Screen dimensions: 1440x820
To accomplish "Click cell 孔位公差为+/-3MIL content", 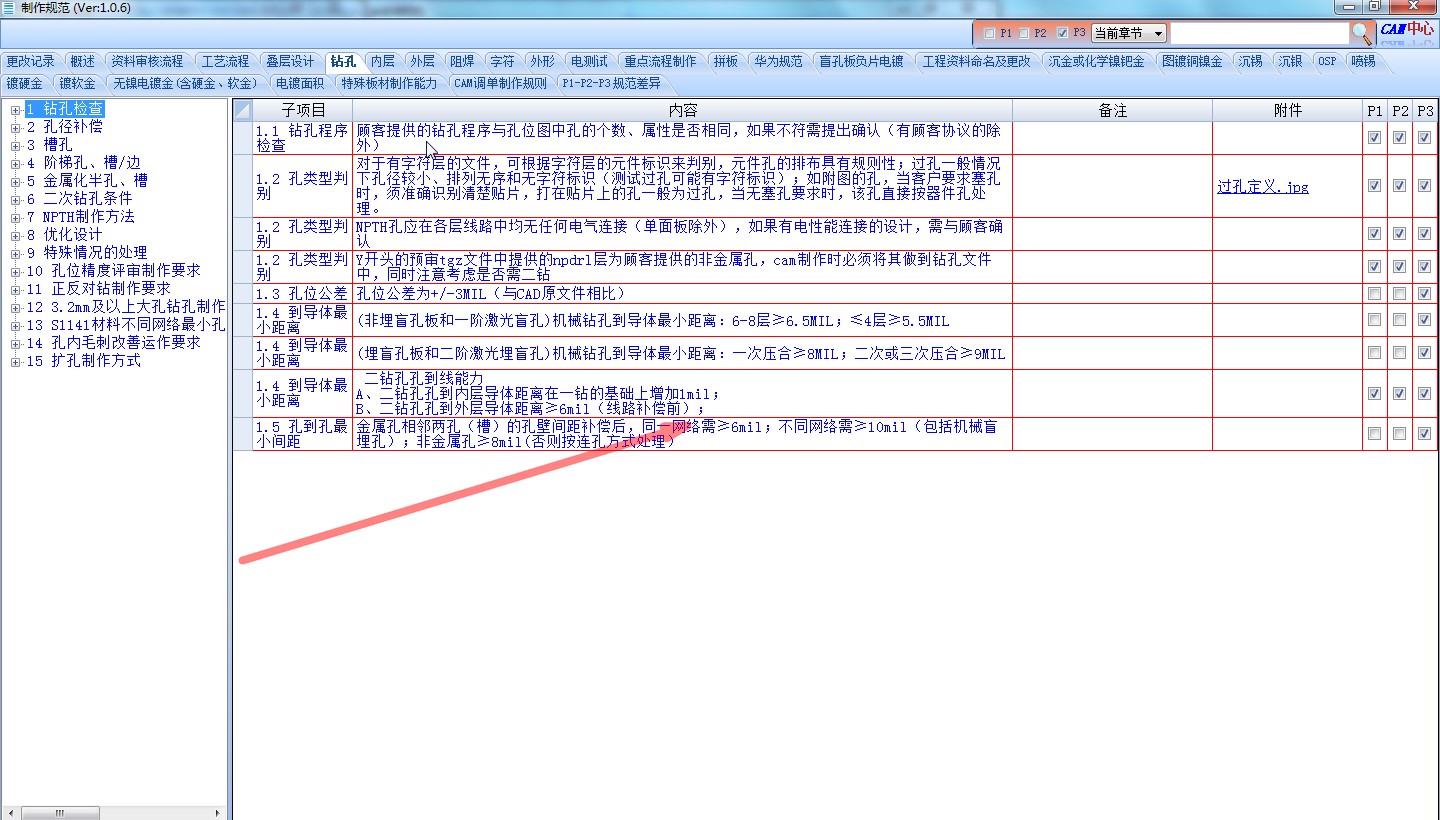I will coord(683,294).
